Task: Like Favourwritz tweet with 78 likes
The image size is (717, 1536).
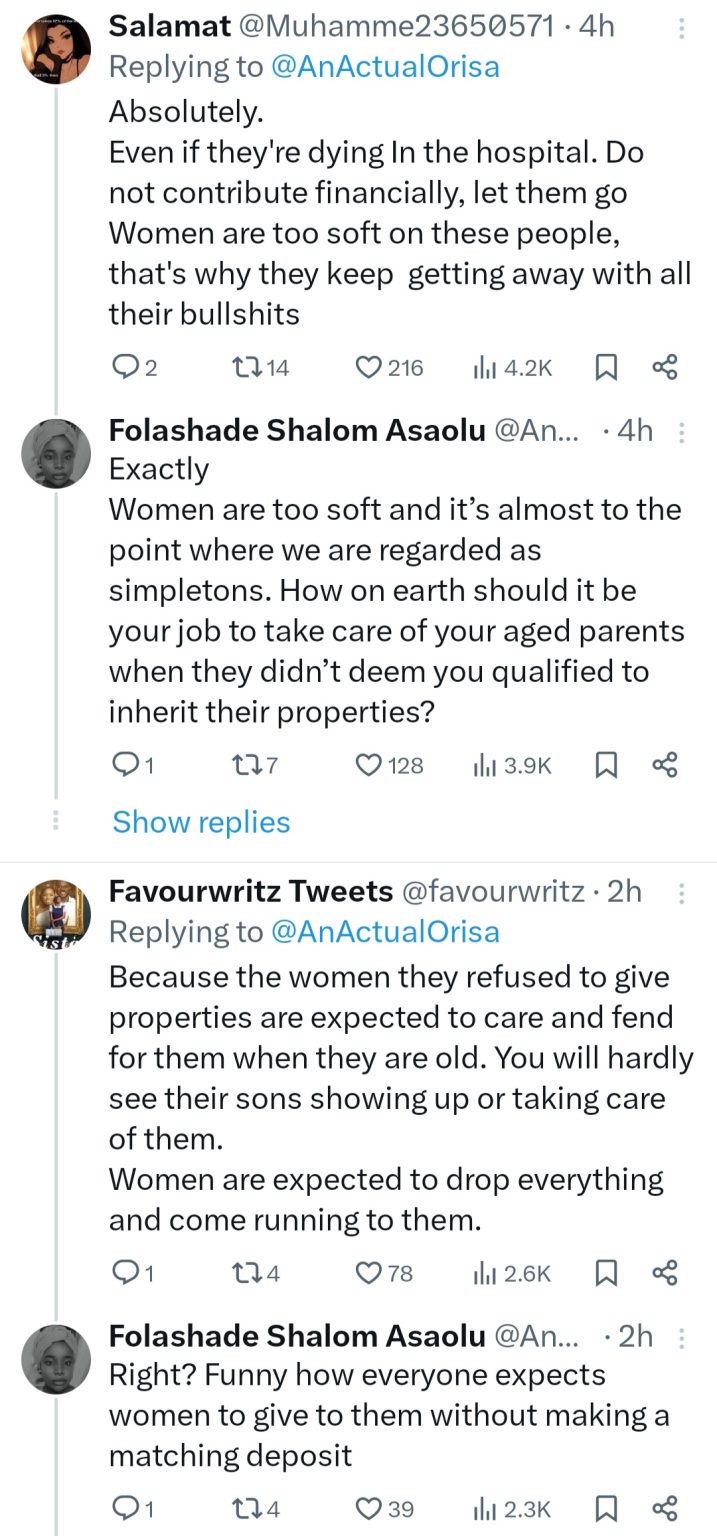Action: pos(370,1273)
